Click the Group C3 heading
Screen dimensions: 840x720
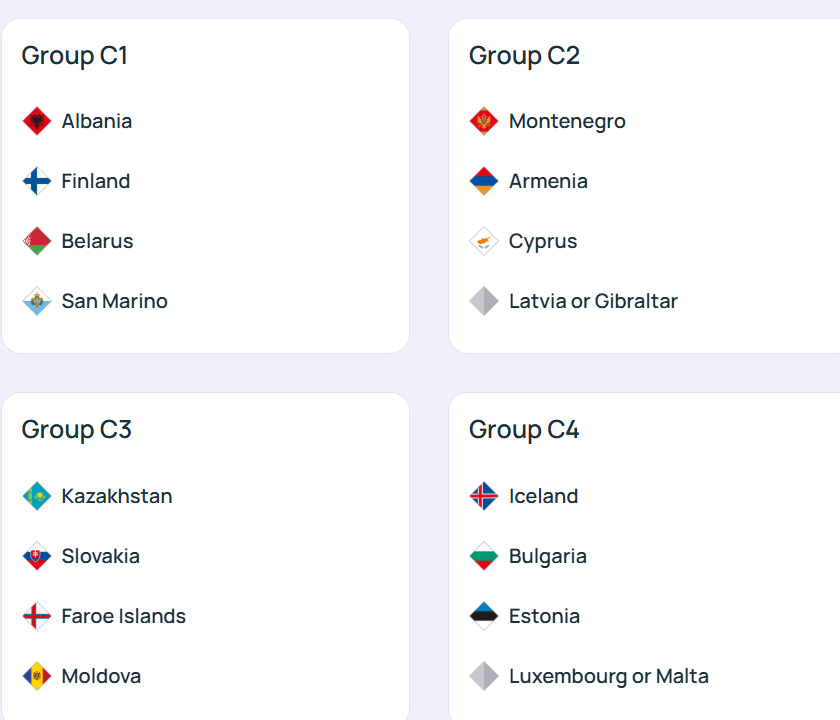[77, 429]
